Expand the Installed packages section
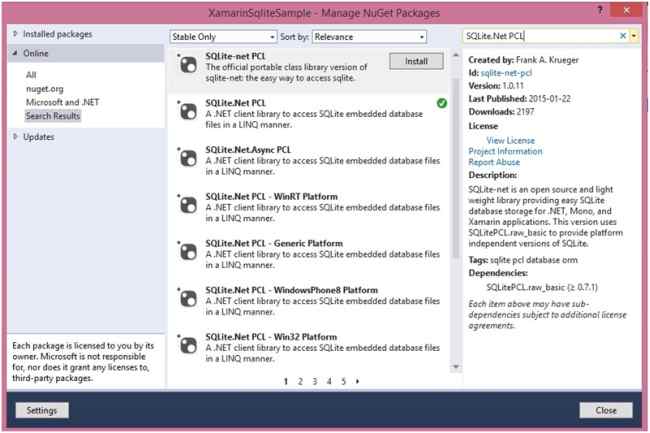Viewport: 650px width, 433px height. 15,34
